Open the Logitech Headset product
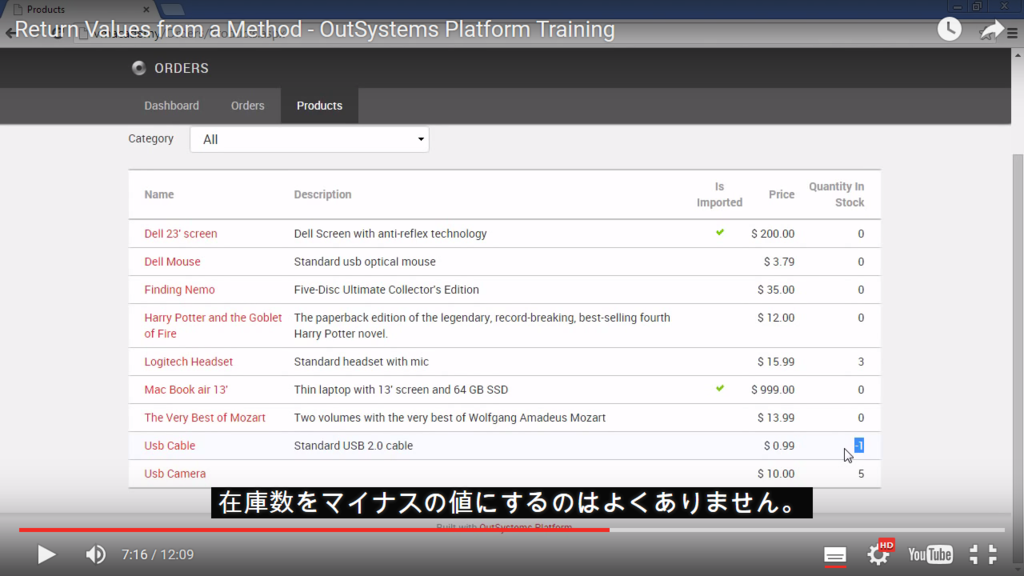Image resolution: width=1024 pixels, height=576 pixels. 188,362
